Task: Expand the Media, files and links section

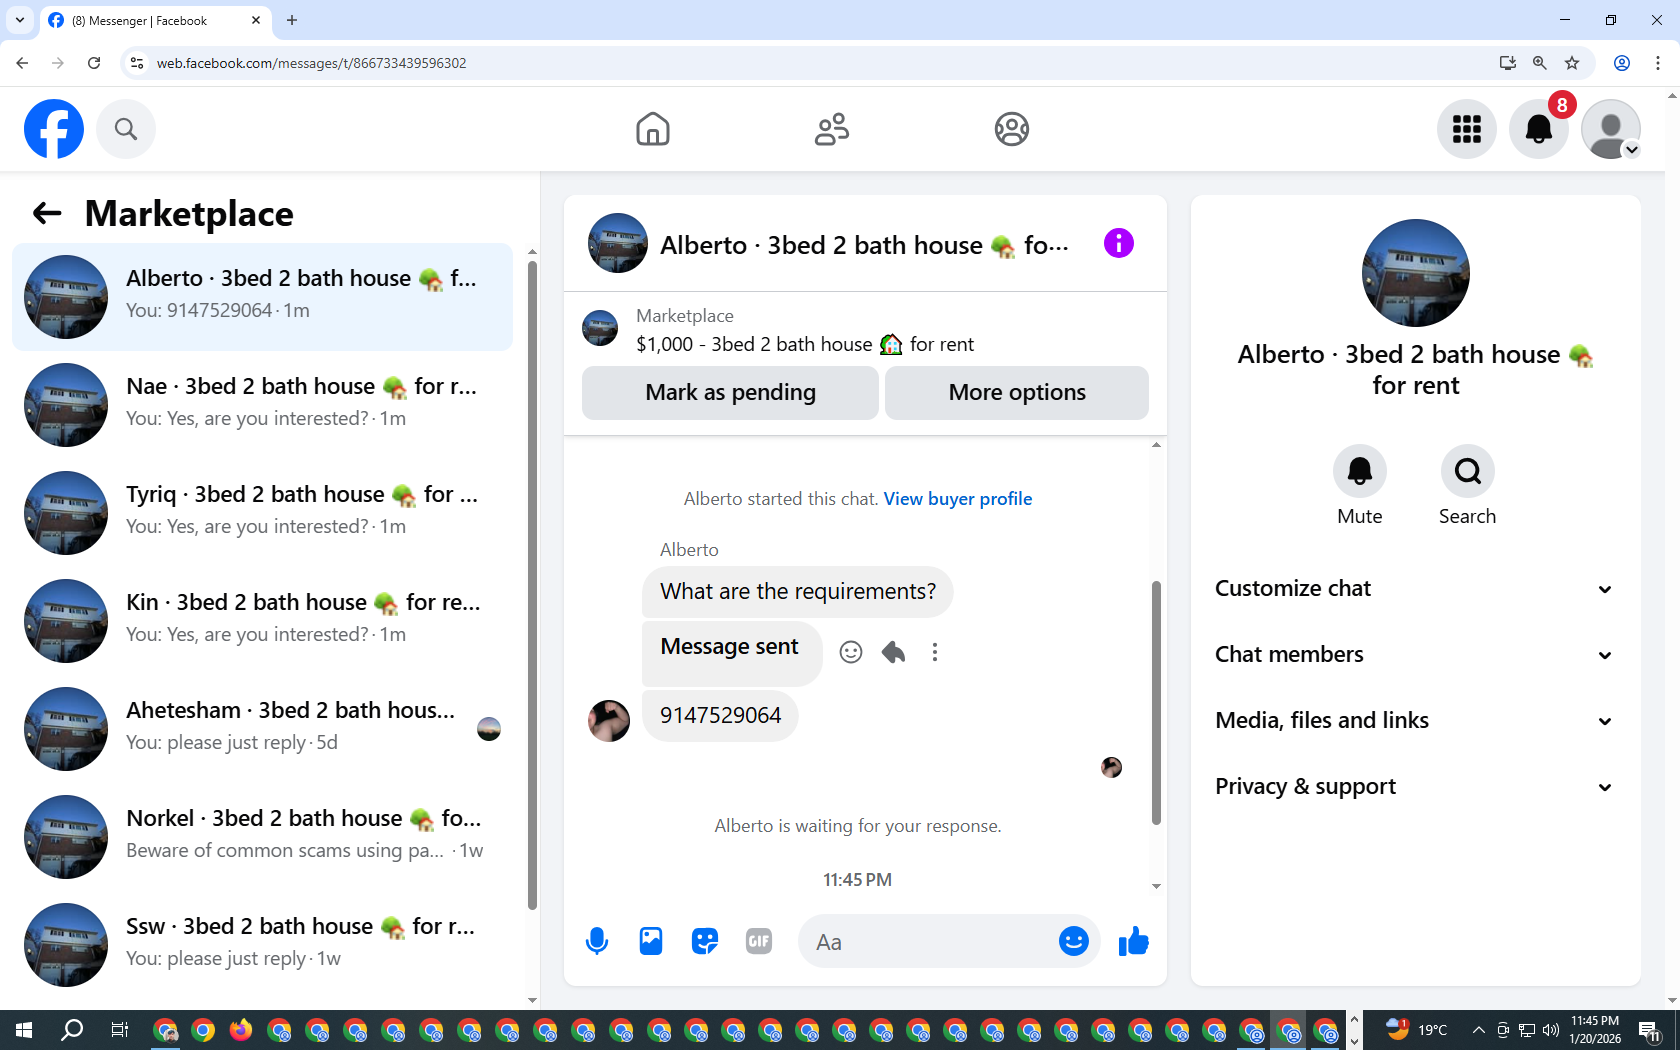Action: (1415, 721)
